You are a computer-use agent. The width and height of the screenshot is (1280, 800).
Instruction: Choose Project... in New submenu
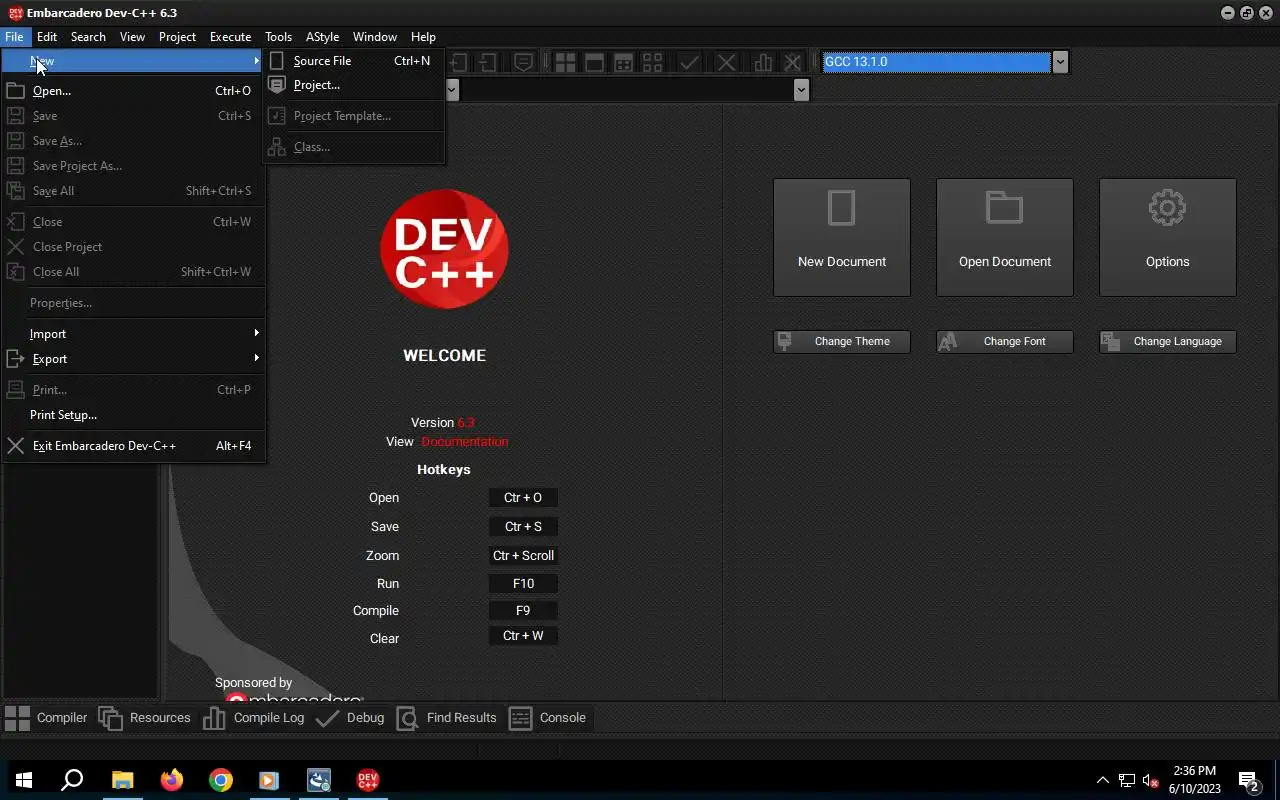point(354,85)
